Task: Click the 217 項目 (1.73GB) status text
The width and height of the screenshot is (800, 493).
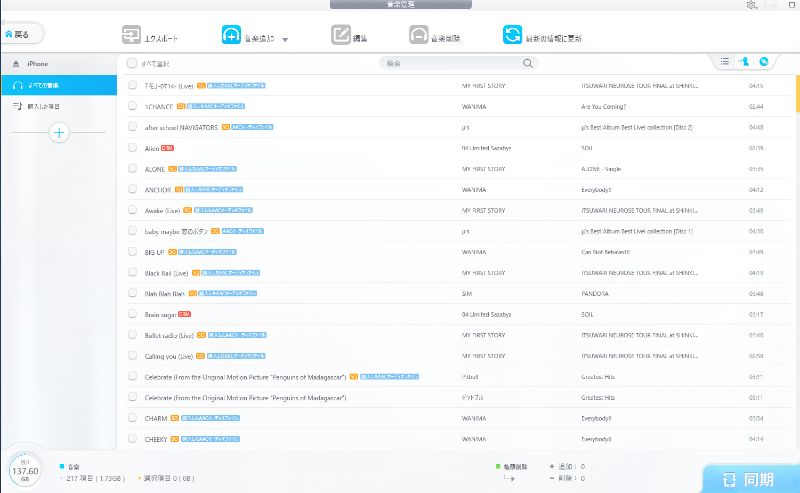Action: tap(95, 478)
